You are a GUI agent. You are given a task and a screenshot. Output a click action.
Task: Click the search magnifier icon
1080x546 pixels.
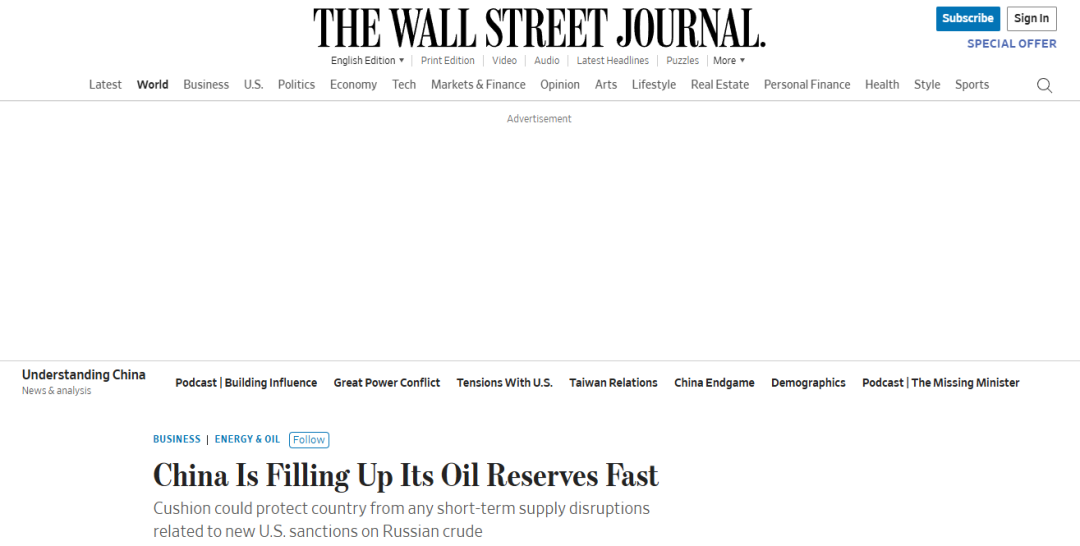(1044, 86)
